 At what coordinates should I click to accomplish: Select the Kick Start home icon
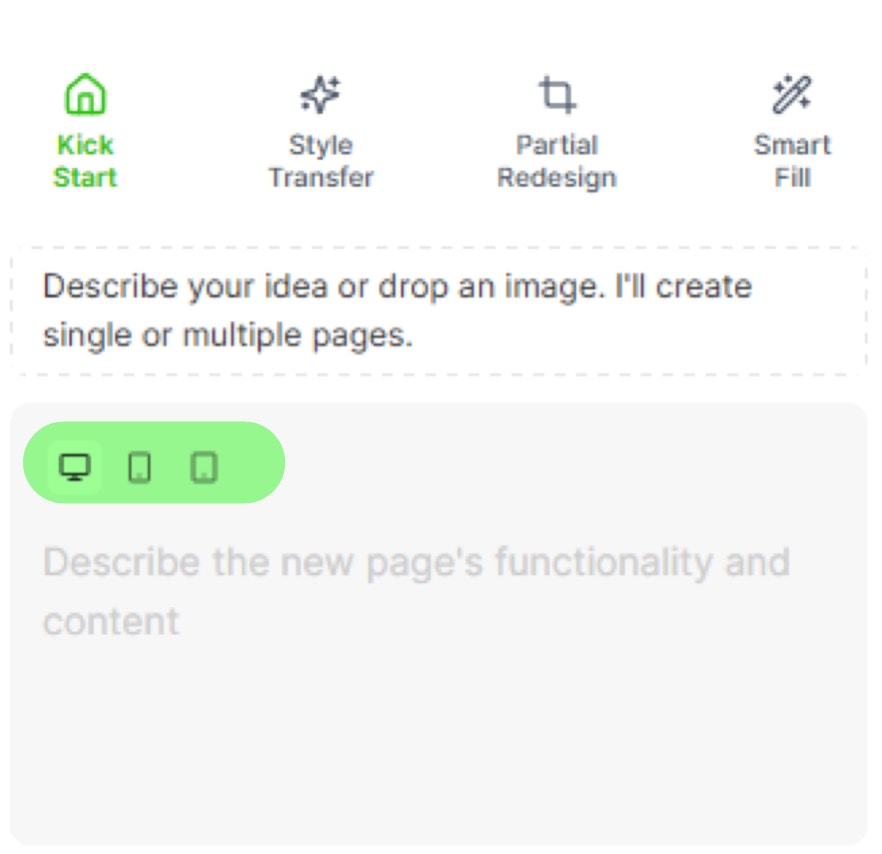point(85,93)
